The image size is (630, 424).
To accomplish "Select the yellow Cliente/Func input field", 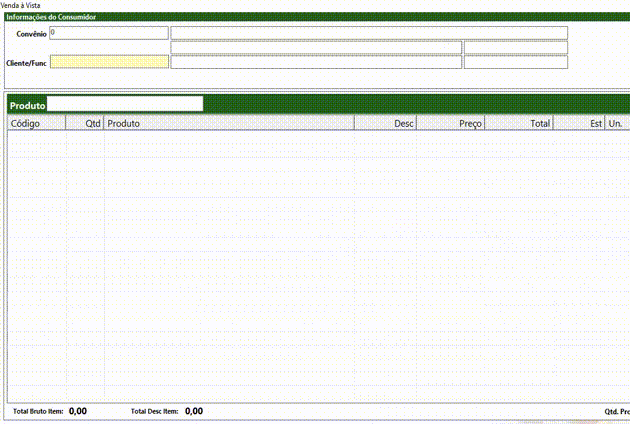I will pyautogui.click(x=108, y=62).
